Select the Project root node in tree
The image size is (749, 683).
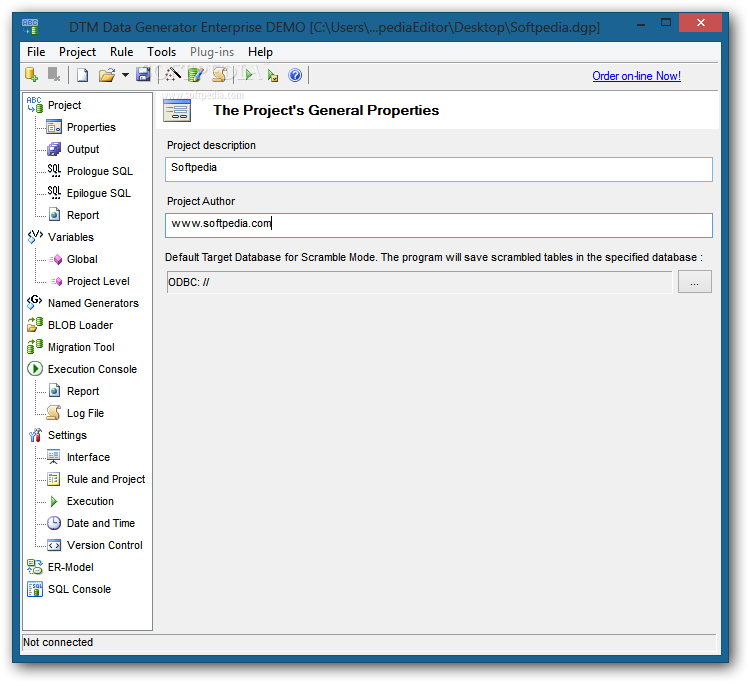(x=64, y=105)
